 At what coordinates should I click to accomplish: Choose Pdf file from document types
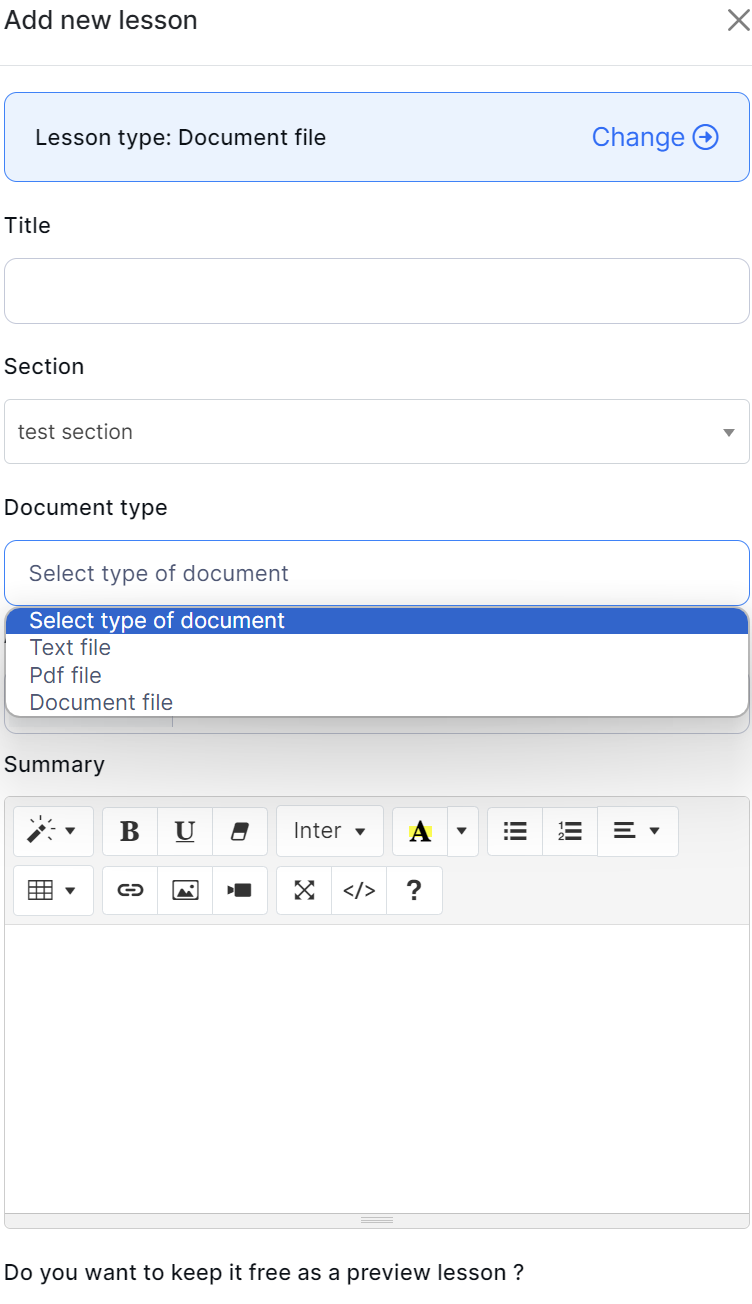tap(66, 675)
